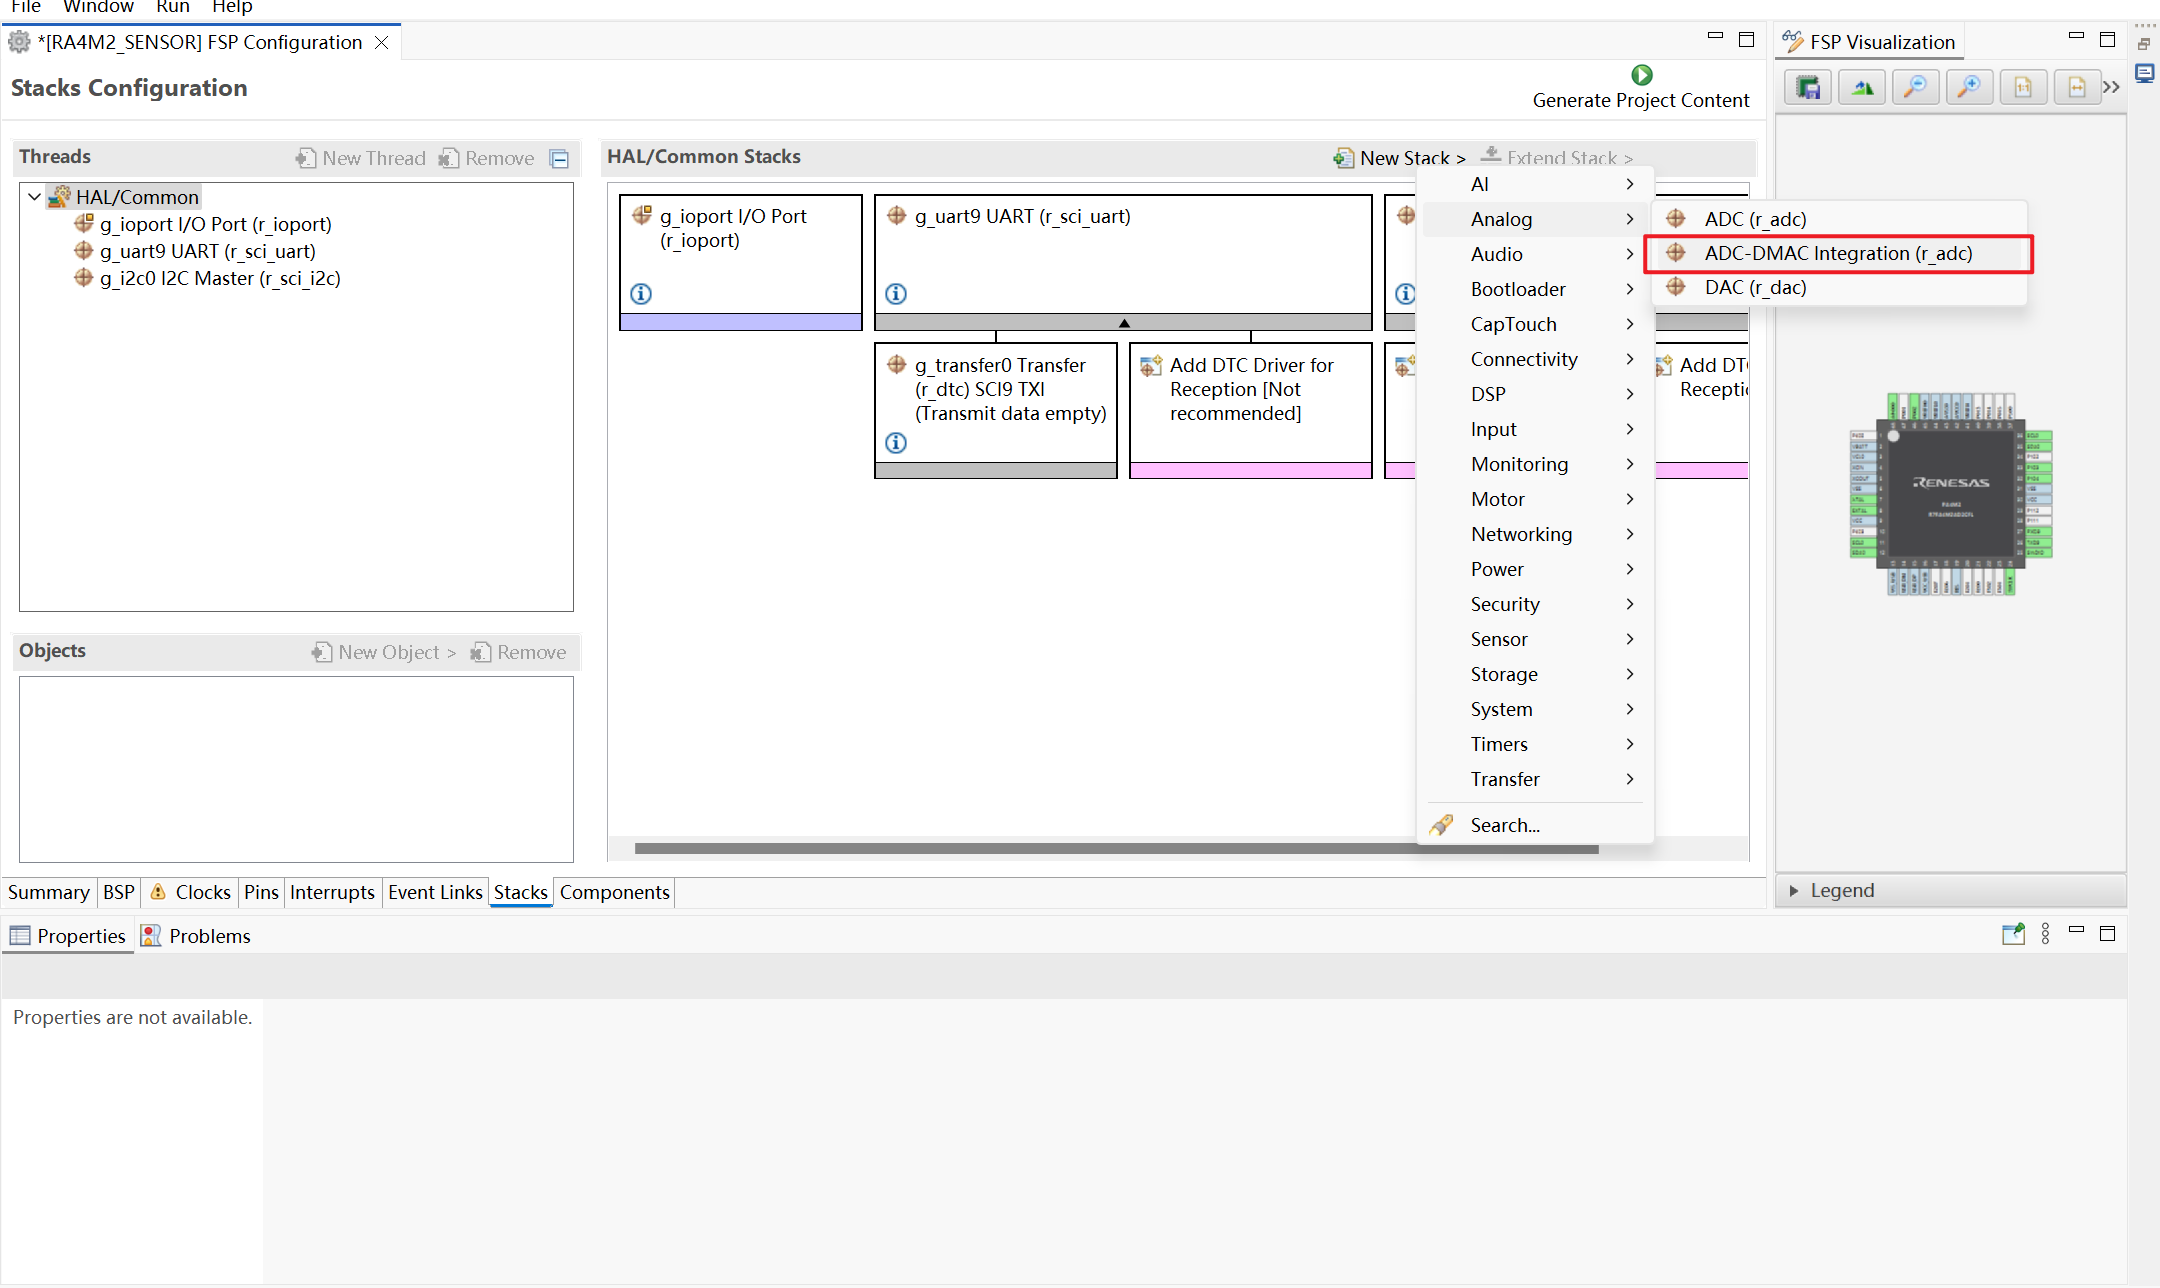
Task: Click the rotate/flip view icon
Action: pos(1862,88)
